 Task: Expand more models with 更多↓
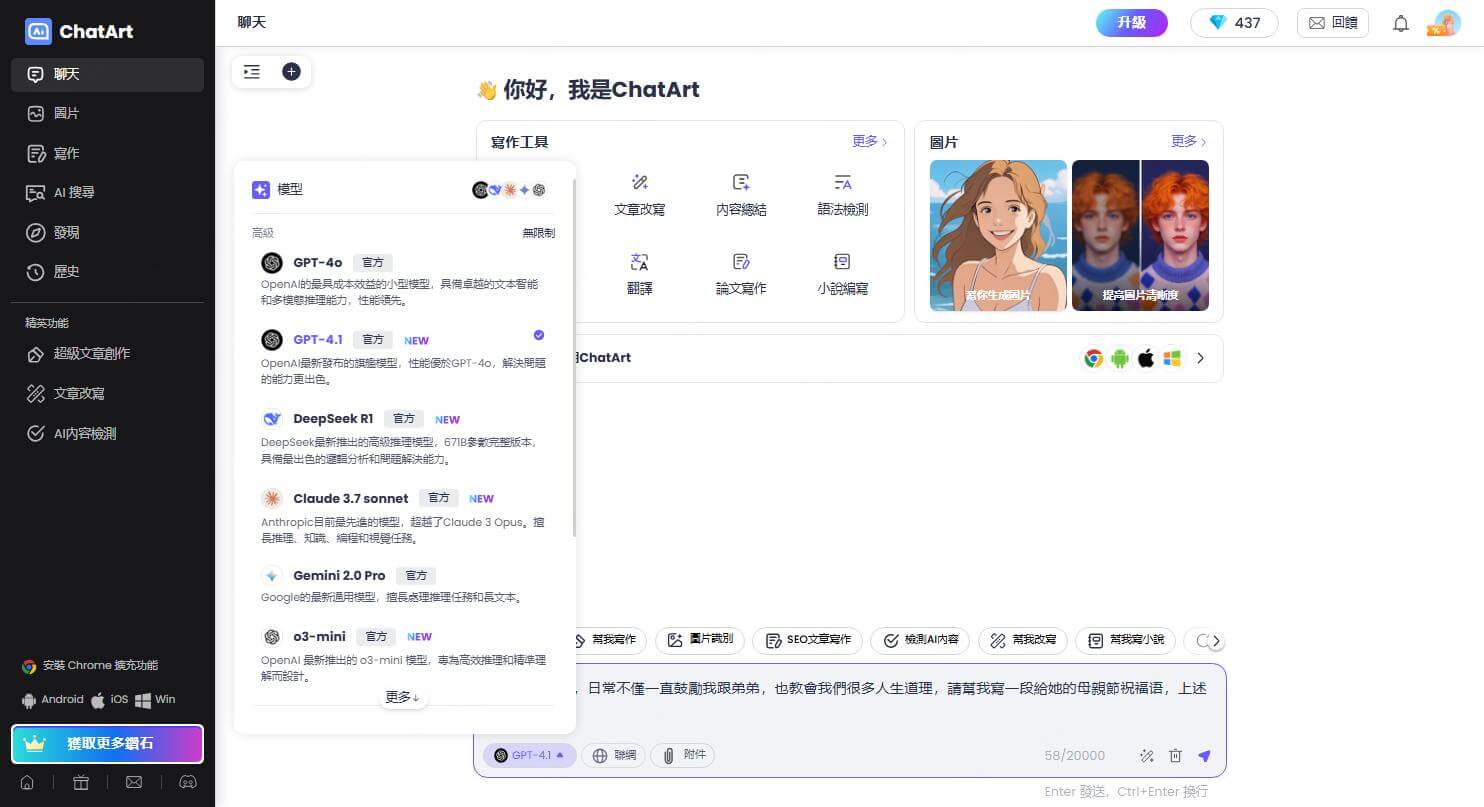point(403,697)
